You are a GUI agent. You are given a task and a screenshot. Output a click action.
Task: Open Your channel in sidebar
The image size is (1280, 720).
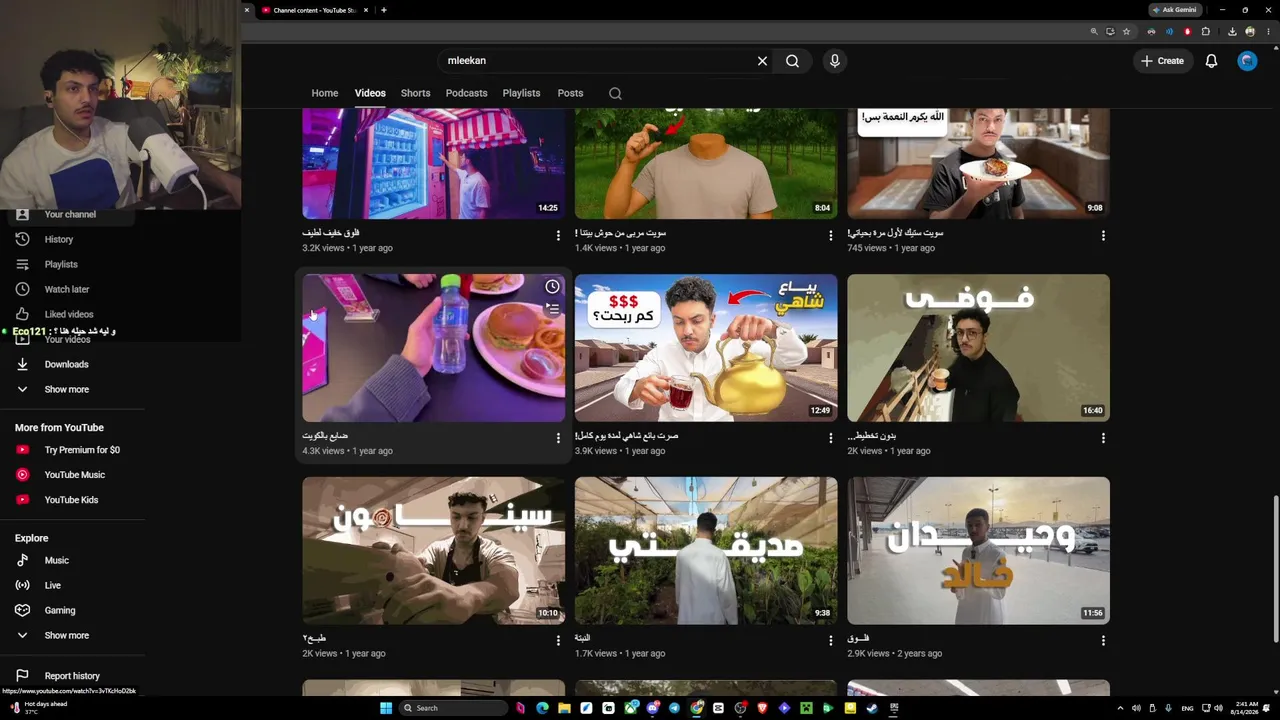pos(72,214)
